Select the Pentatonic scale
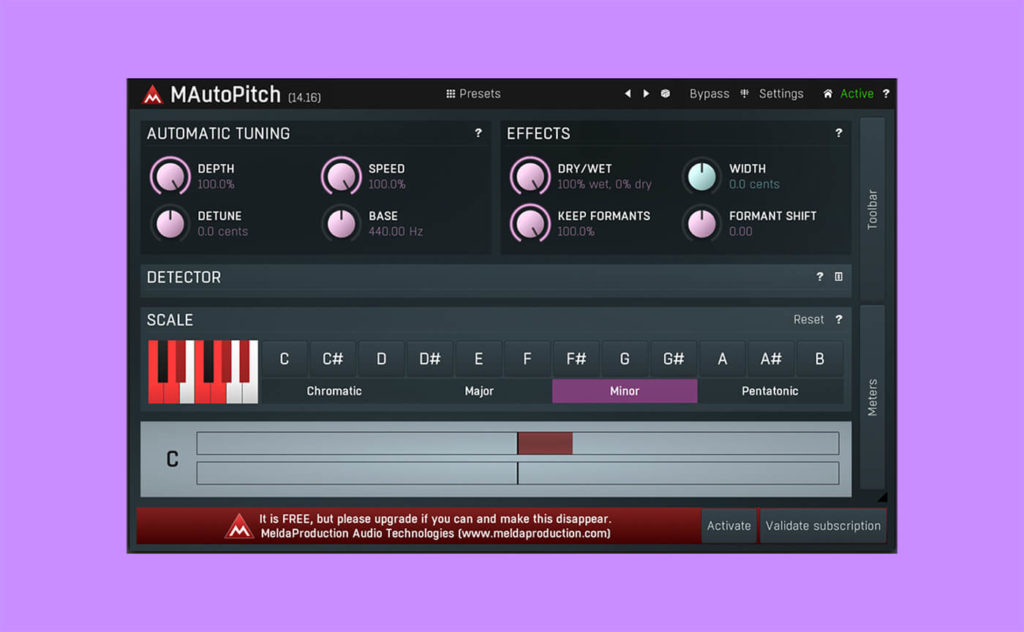This screenshot has height=632, width=1024. click(x=770, y=390)
